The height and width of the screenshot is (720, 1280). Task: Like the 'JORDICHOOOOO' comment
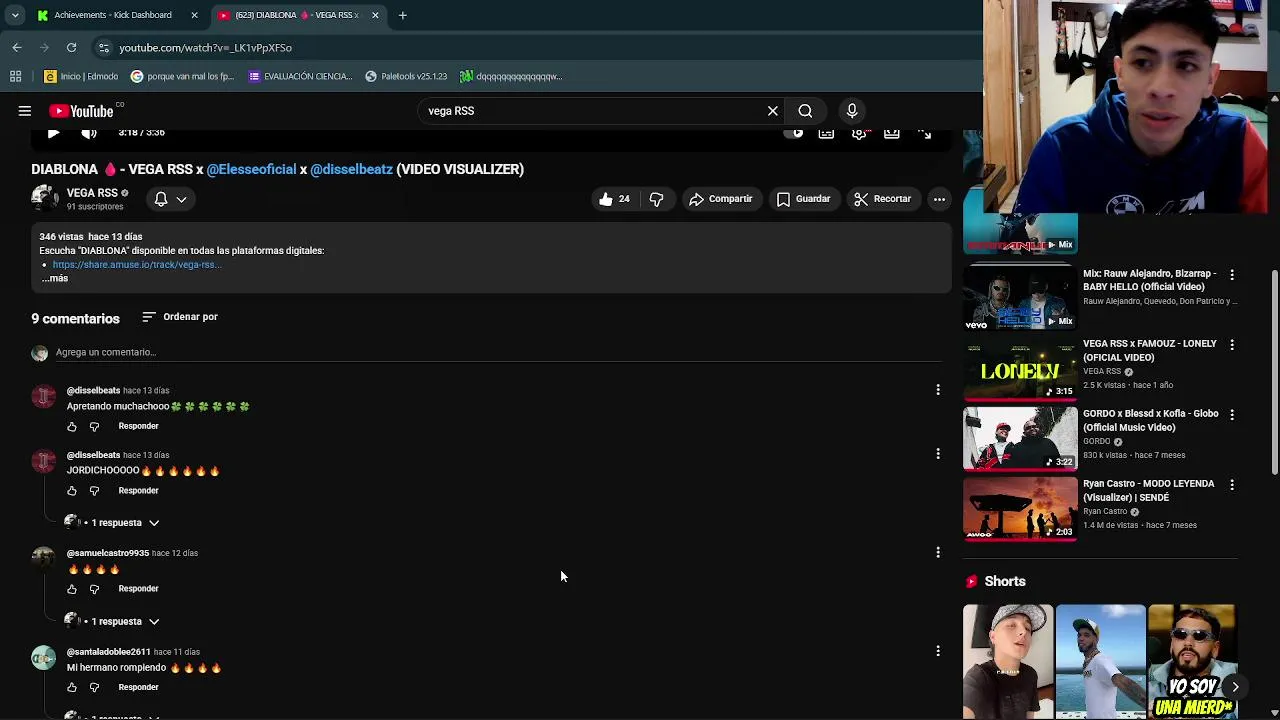tap(72, 491)
